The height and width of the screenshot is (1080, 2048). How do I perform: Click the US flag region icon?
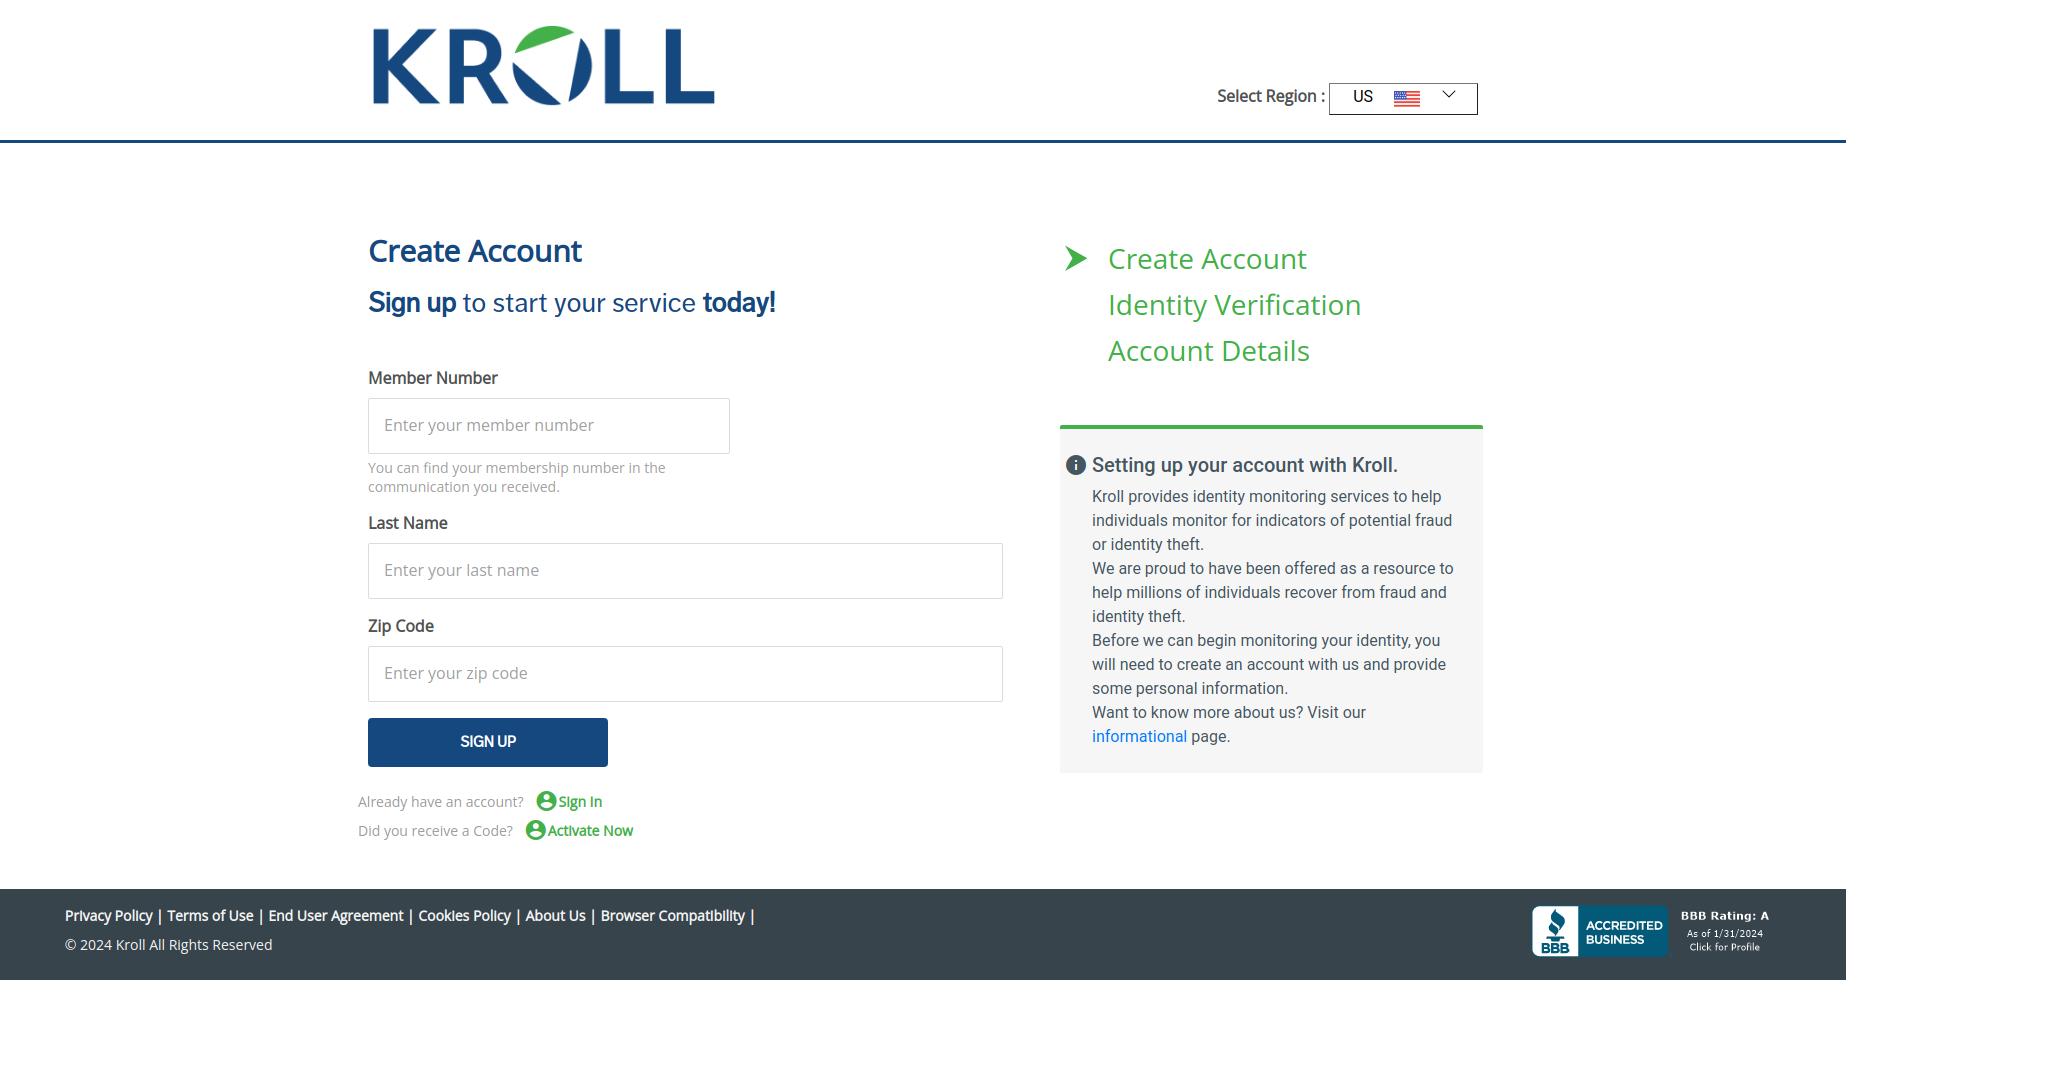click(1406, 98)
